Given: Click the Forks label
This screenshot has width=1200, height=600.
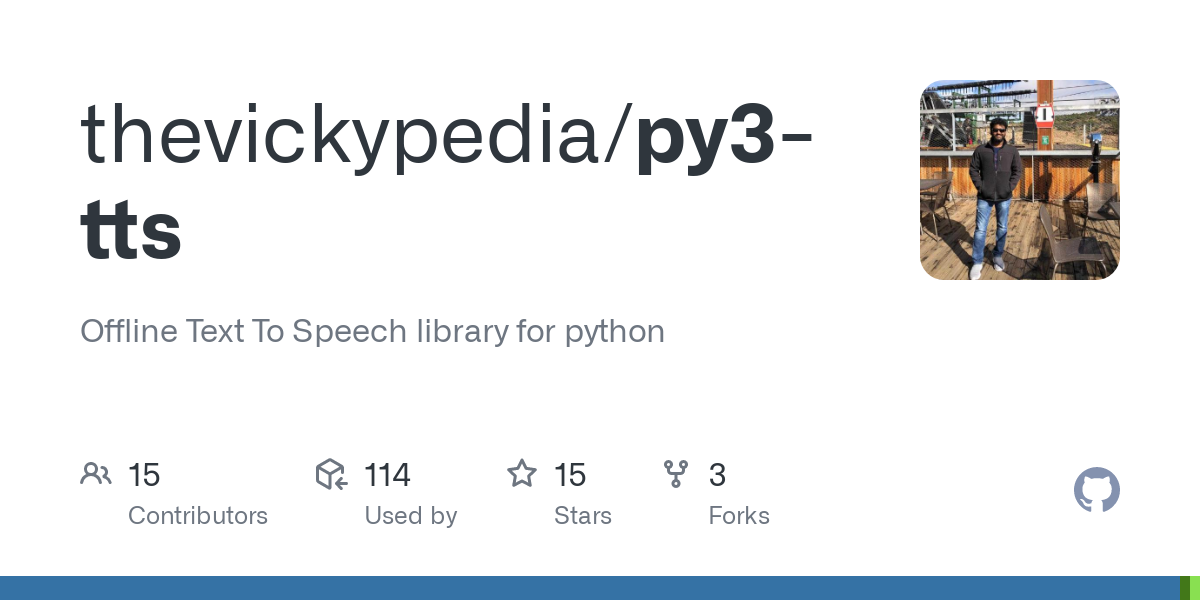Looking at the screenshot, I should [x=739, y=516].
